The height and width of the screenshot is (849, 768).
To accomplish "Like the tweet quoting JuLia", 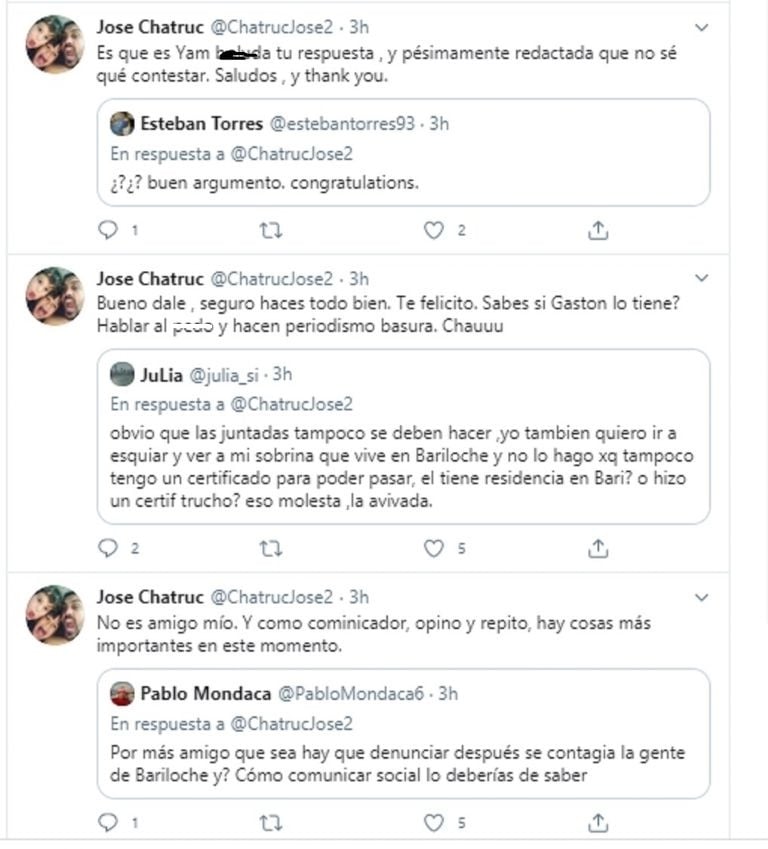I will click(433, 548).
